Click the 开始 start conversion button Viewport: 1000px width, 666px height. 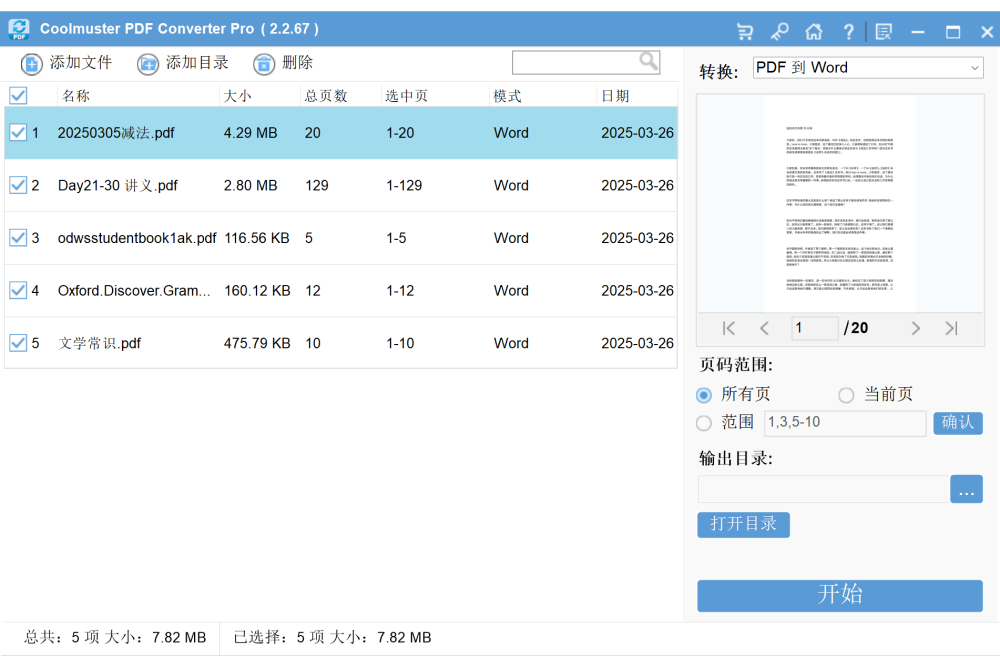click(x=839, y=595)
